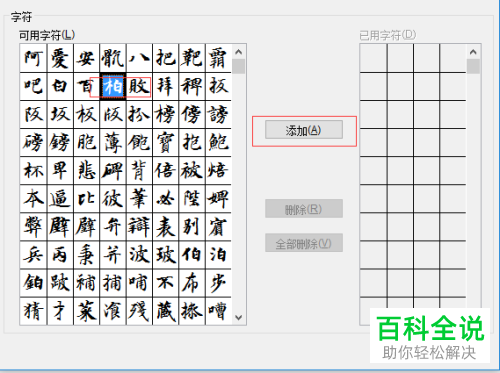
Task: Select character 把 in available list
Action: 166,58
